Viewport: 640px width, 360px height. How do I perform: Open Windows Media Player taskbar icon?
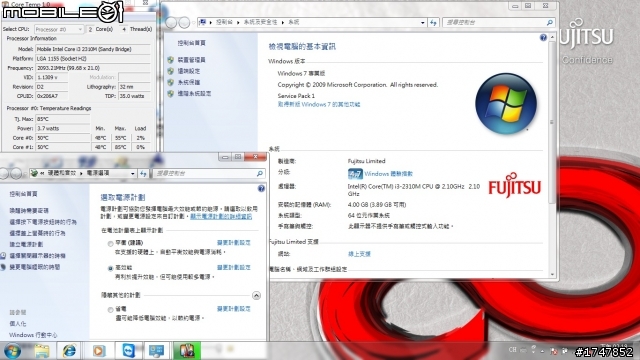[99, 351]
